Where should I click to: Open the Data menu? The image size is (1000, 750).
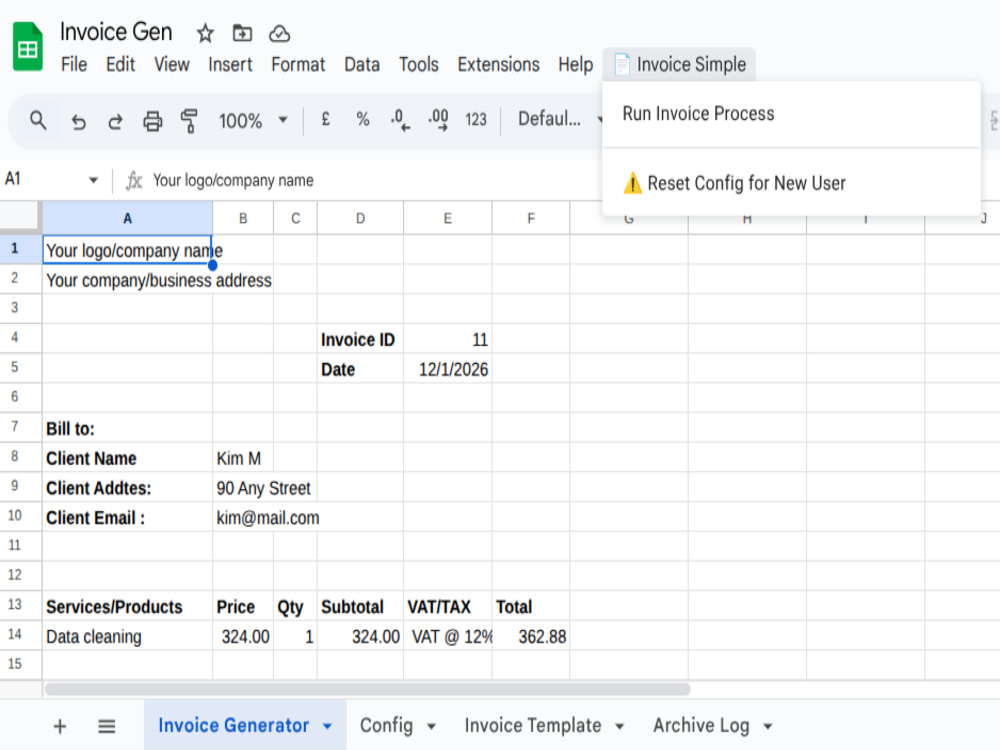362,64
